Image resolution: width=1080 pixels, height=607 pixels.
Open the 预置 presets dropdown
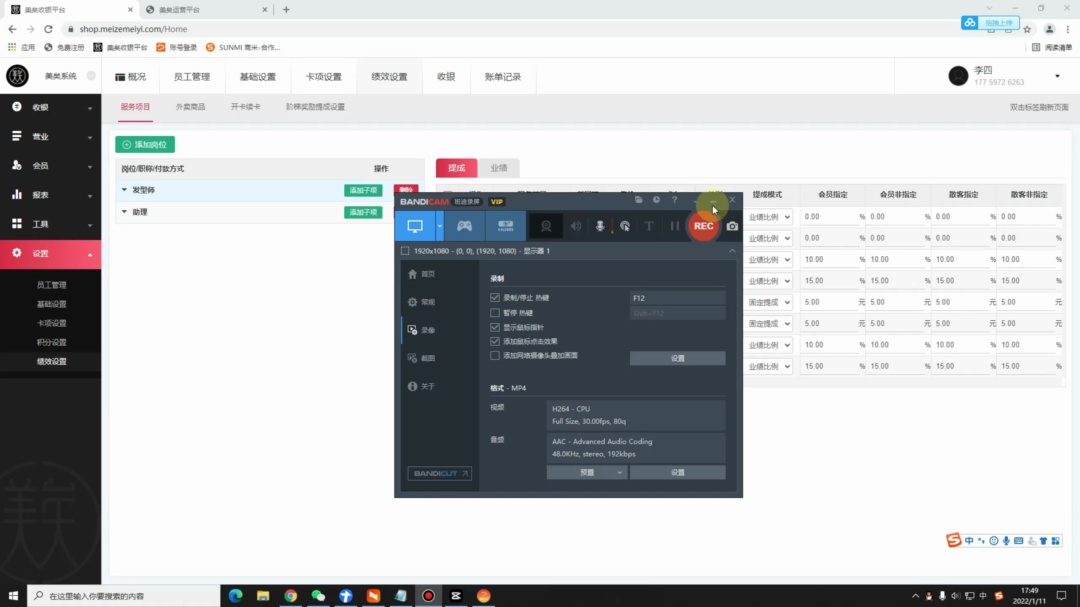tap(587, 473)
